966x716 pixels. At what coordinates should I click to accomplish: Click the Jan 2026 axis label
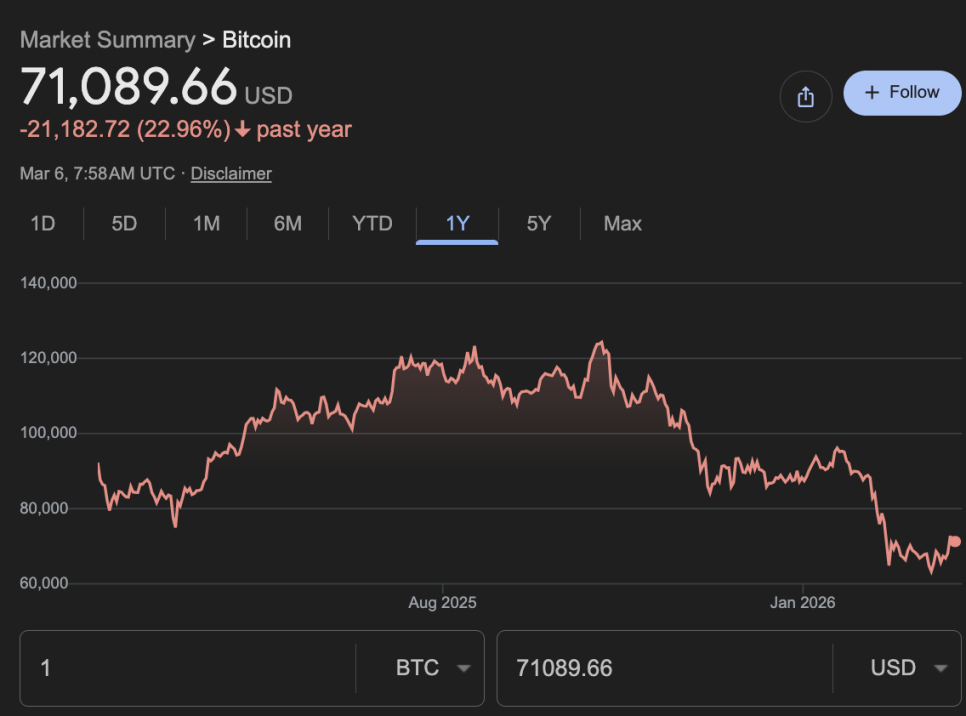pos(803,603)
